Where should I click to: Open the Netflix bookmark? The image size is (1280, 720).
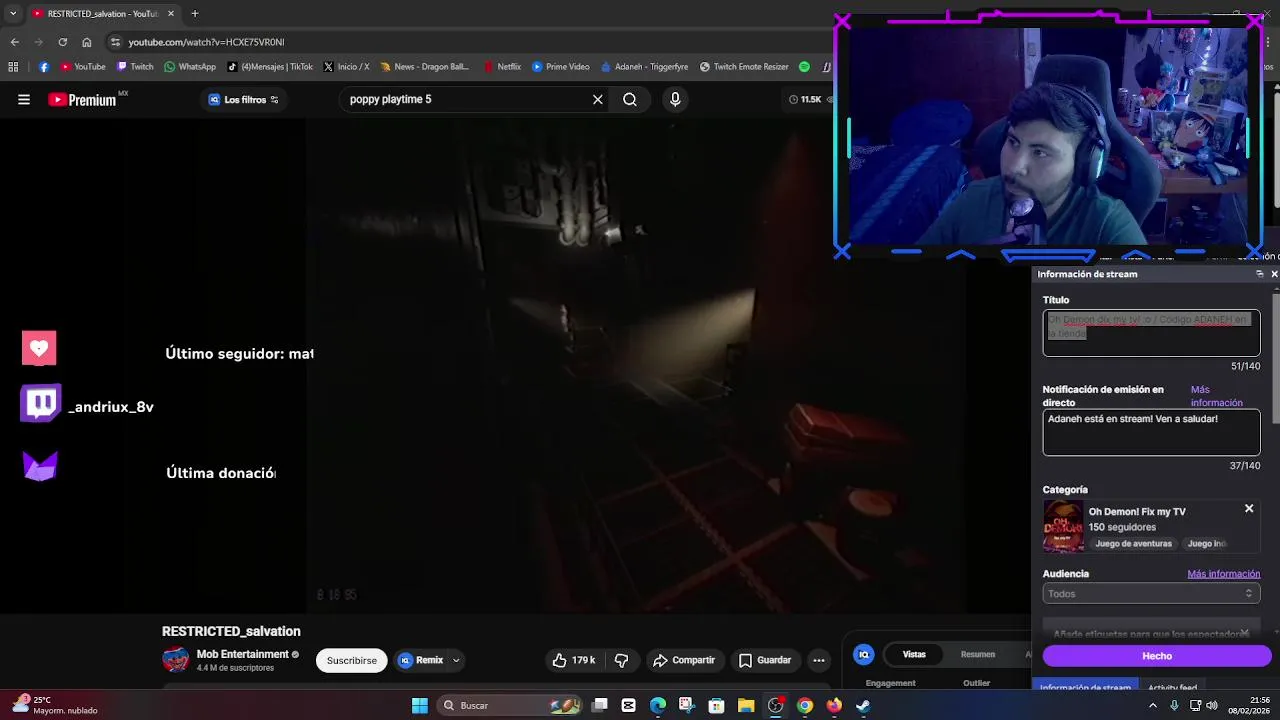point(502,67)
